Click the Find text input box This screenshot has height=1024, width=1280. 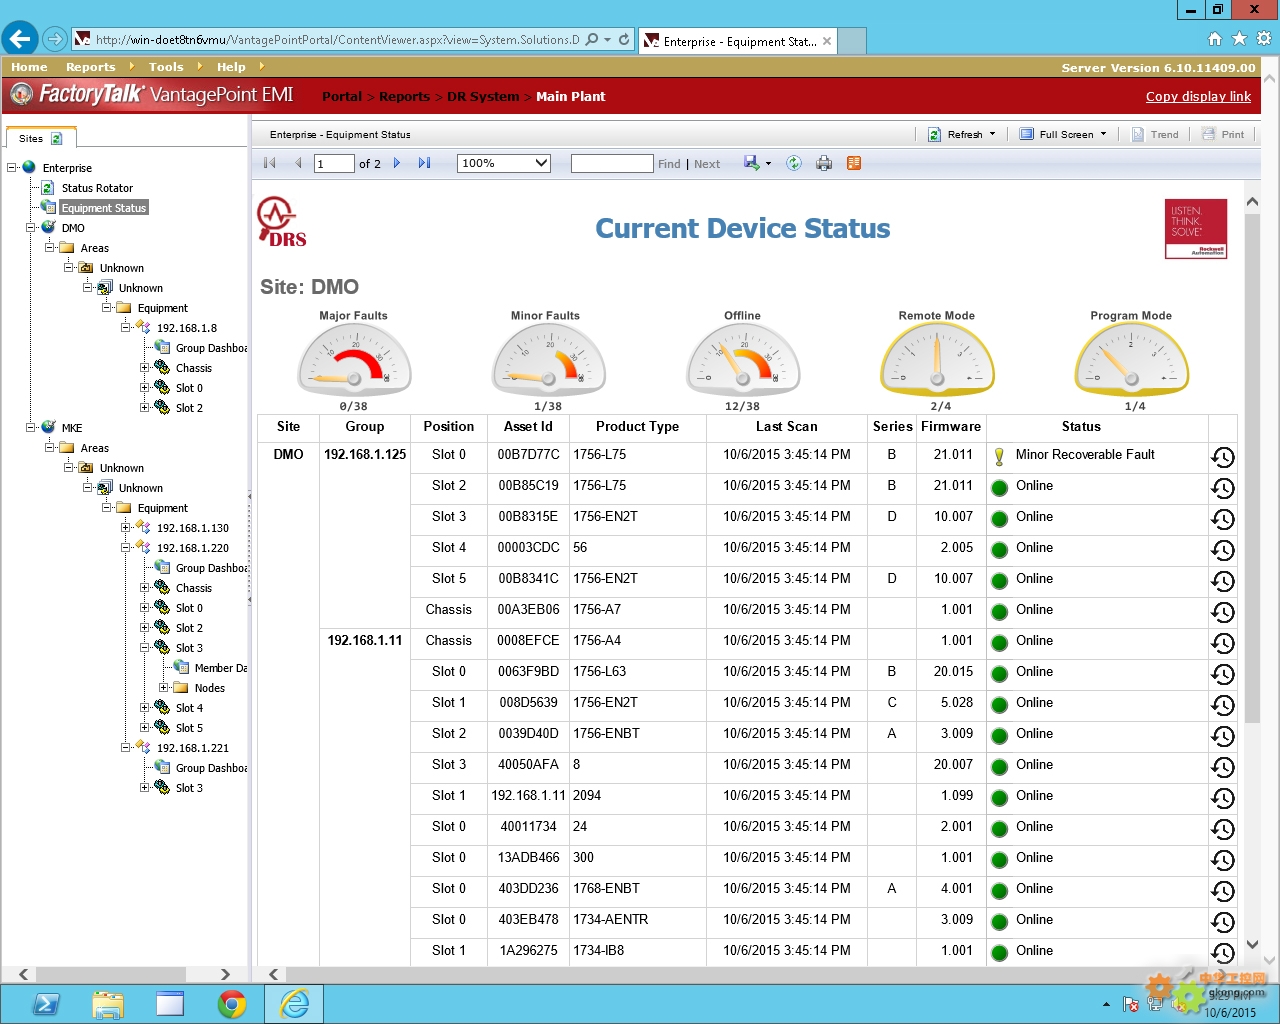tap(611, 163)
